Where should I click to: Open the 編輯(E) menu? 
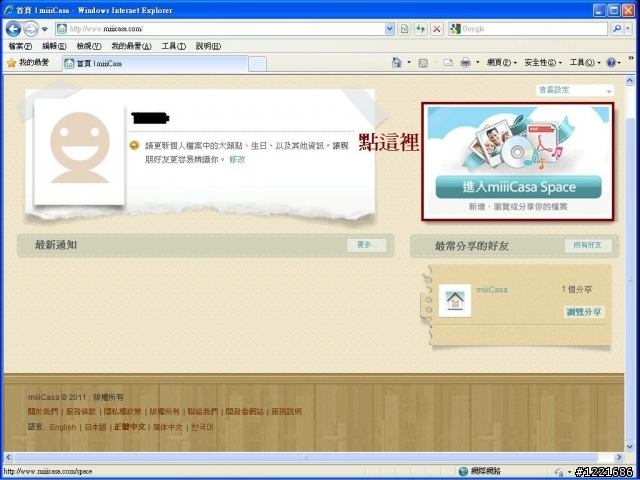coord(54,46)
